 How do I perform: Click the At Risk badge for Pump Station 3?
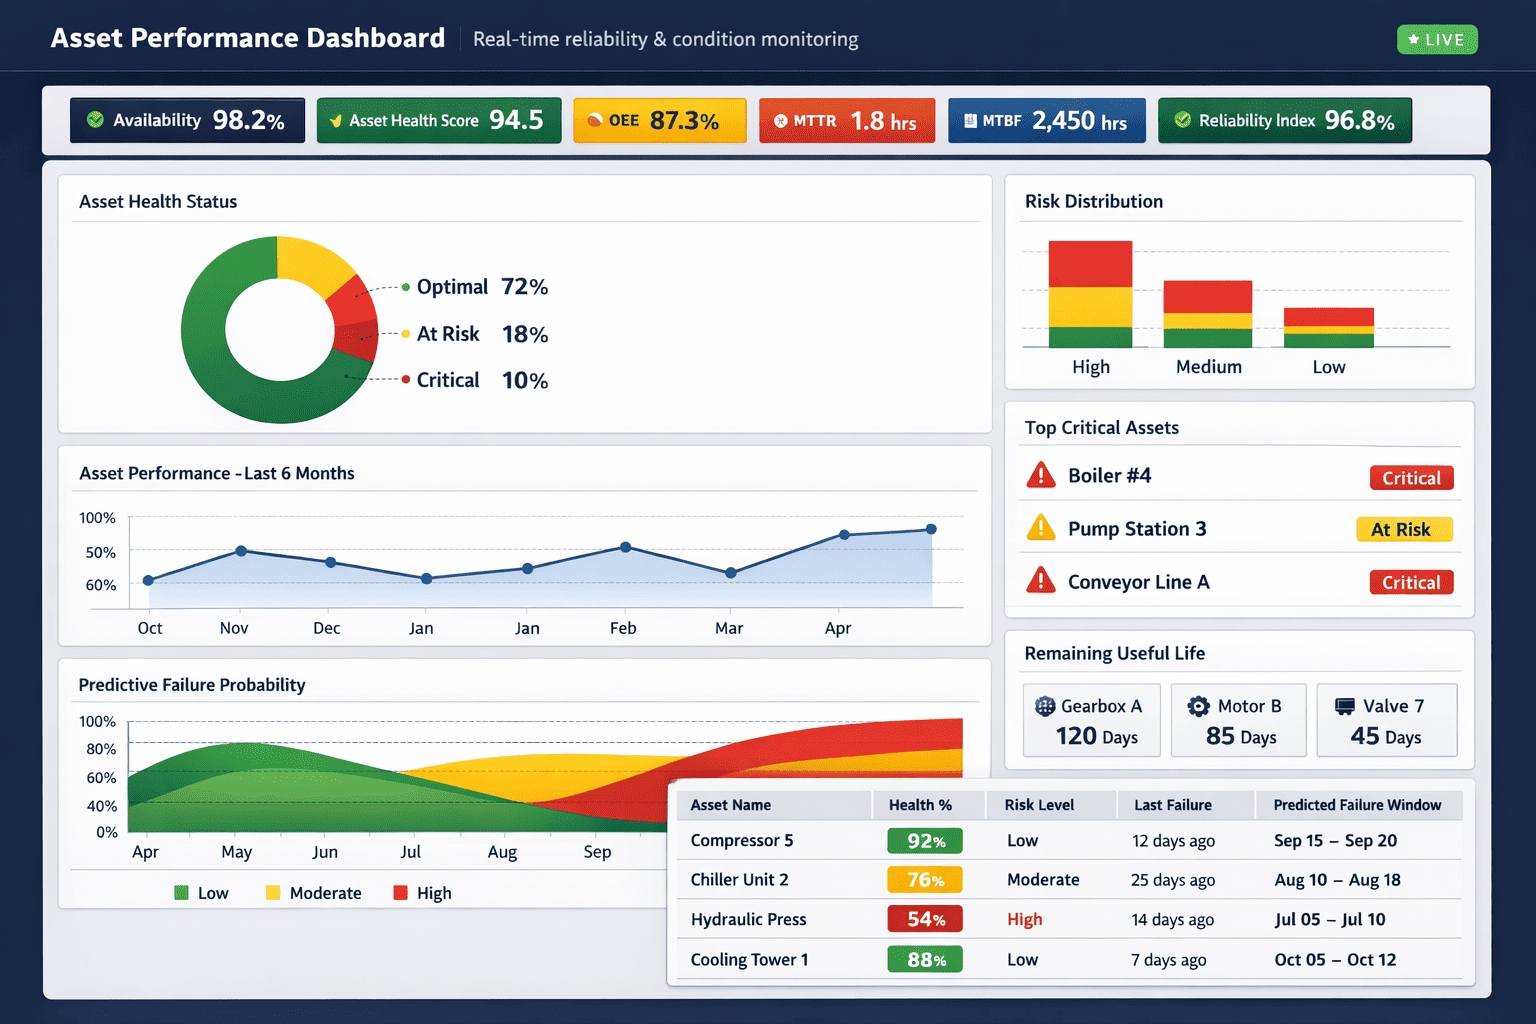(1404, 529)
